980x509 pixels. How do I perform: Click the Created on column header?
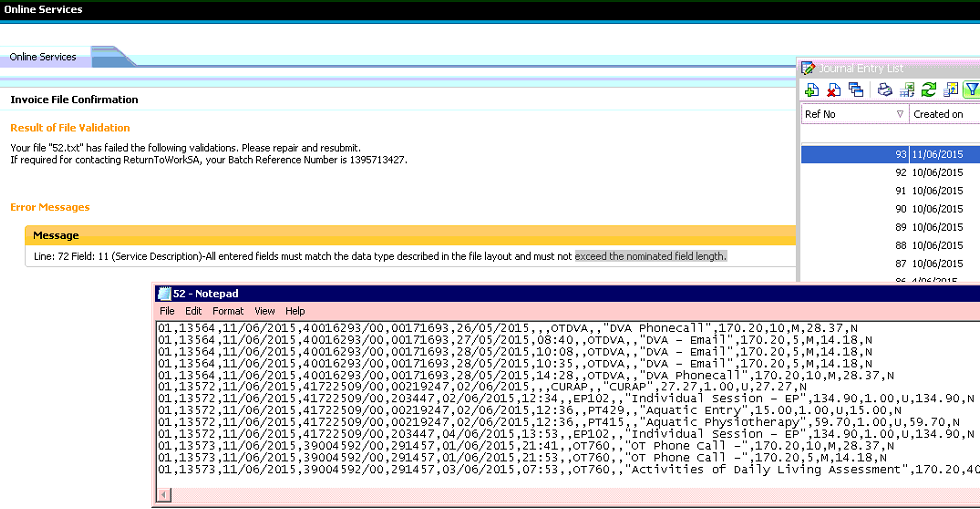coord(938,115)
